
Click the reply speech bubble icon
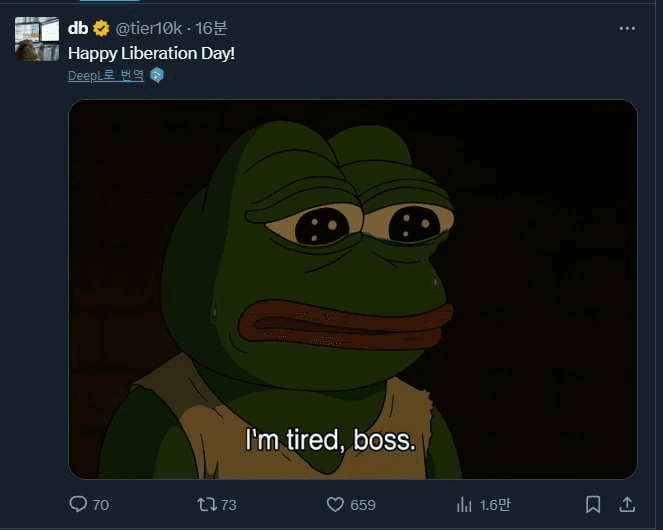(x=78, y=504)
